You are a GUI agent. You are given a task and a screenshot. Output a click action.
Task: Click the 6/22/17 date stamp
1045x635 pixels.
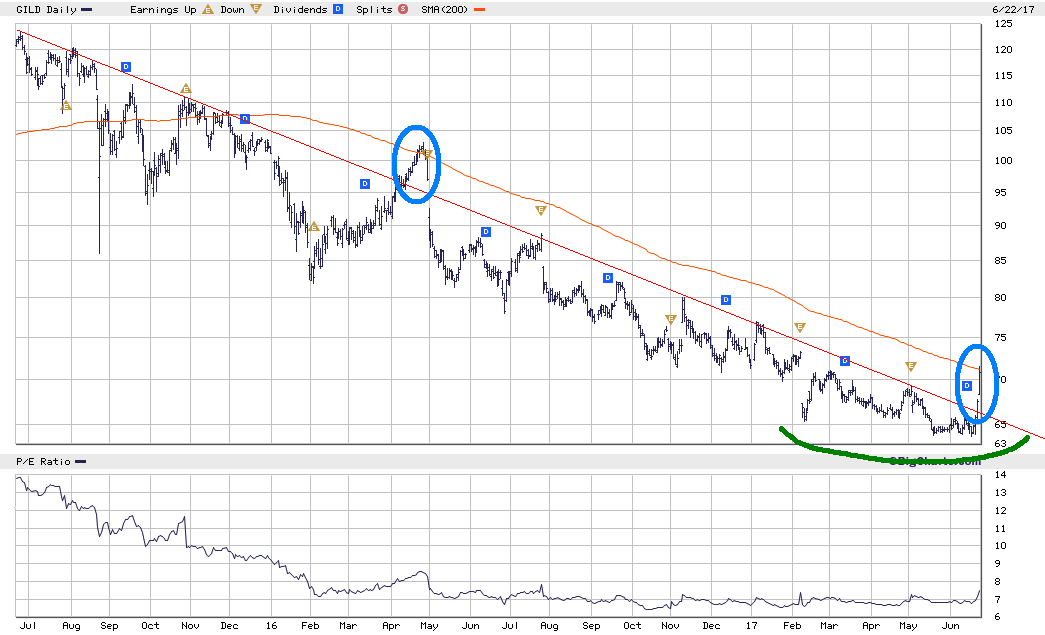click(1013, 10)
